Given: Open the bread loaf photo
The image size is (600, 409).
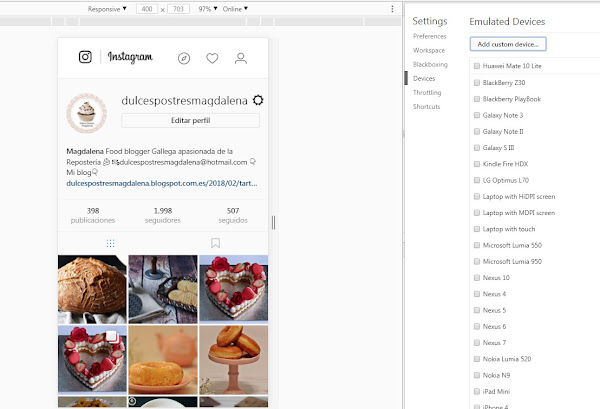Looking at the screenshot, I should coord(92,290).
